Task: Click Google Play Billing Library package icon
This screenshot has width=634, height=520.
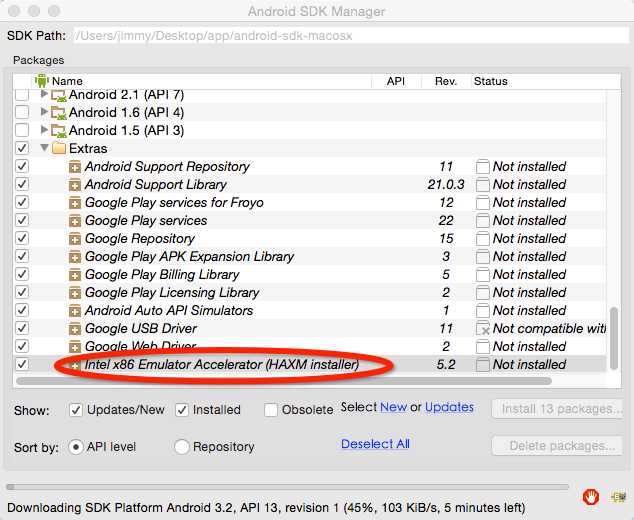Action: [x=75, y=275]
